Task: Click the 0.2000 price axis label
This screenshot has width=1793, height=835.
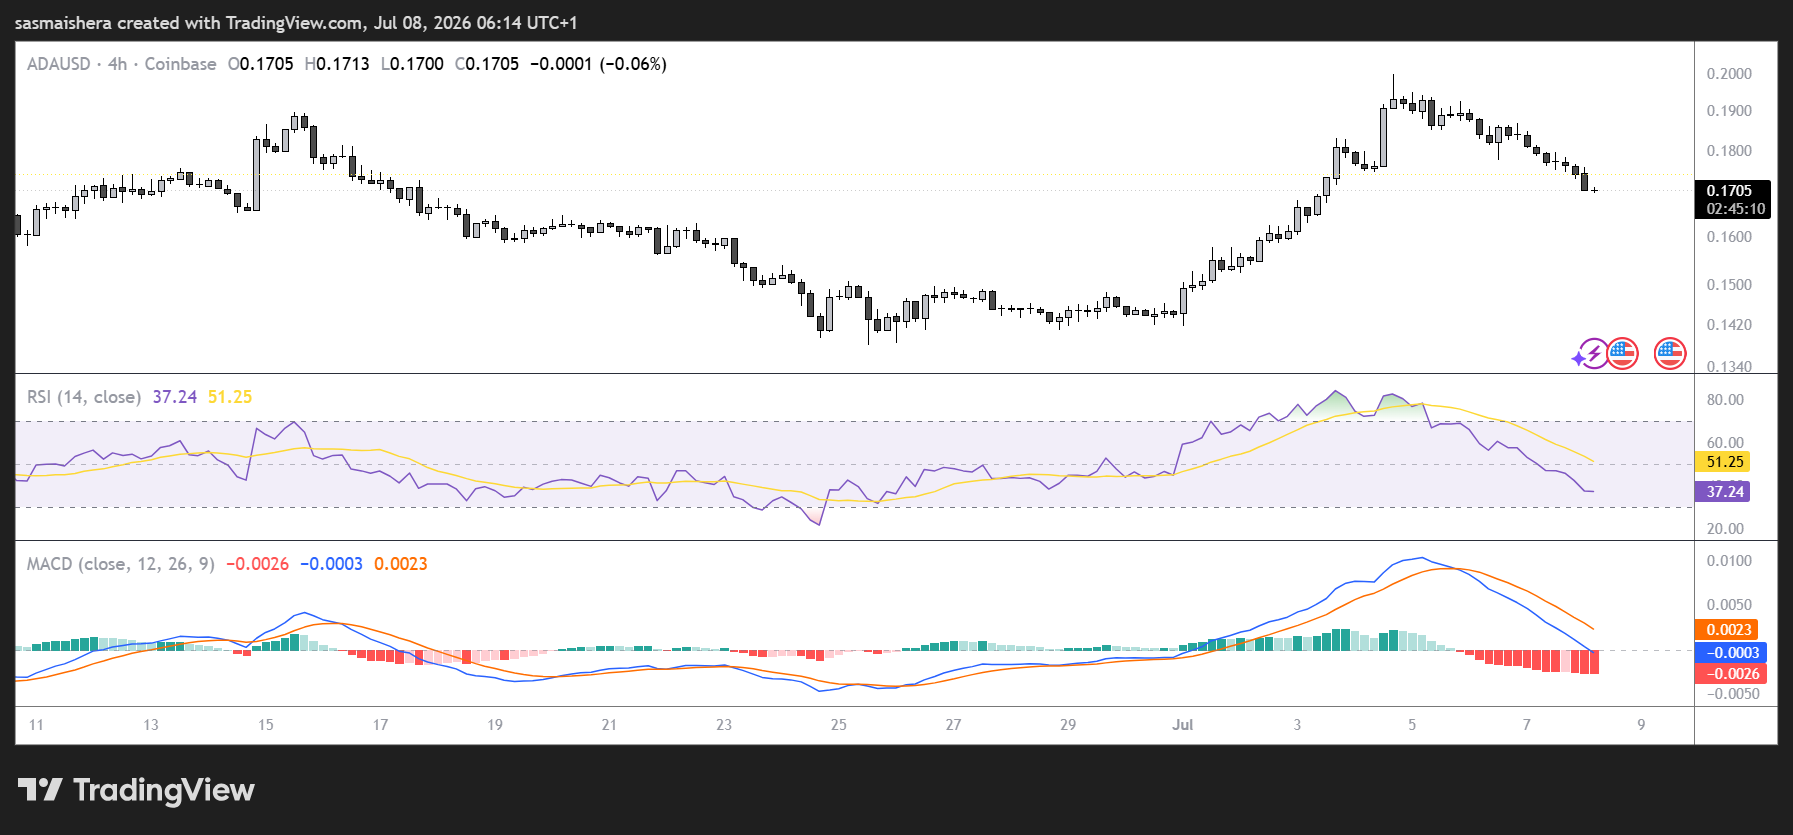Action: pos(1729,74)
